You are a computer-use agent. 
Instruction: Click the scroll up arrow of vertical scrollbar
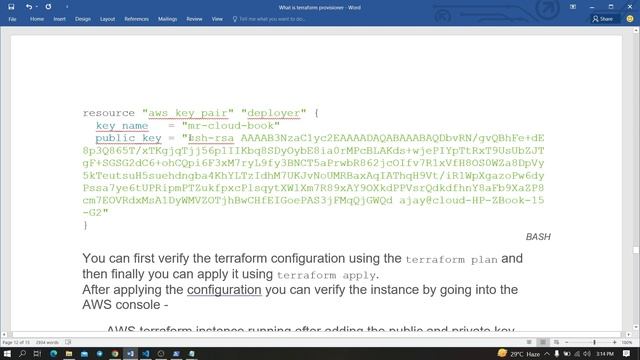[x=636, y=31]
